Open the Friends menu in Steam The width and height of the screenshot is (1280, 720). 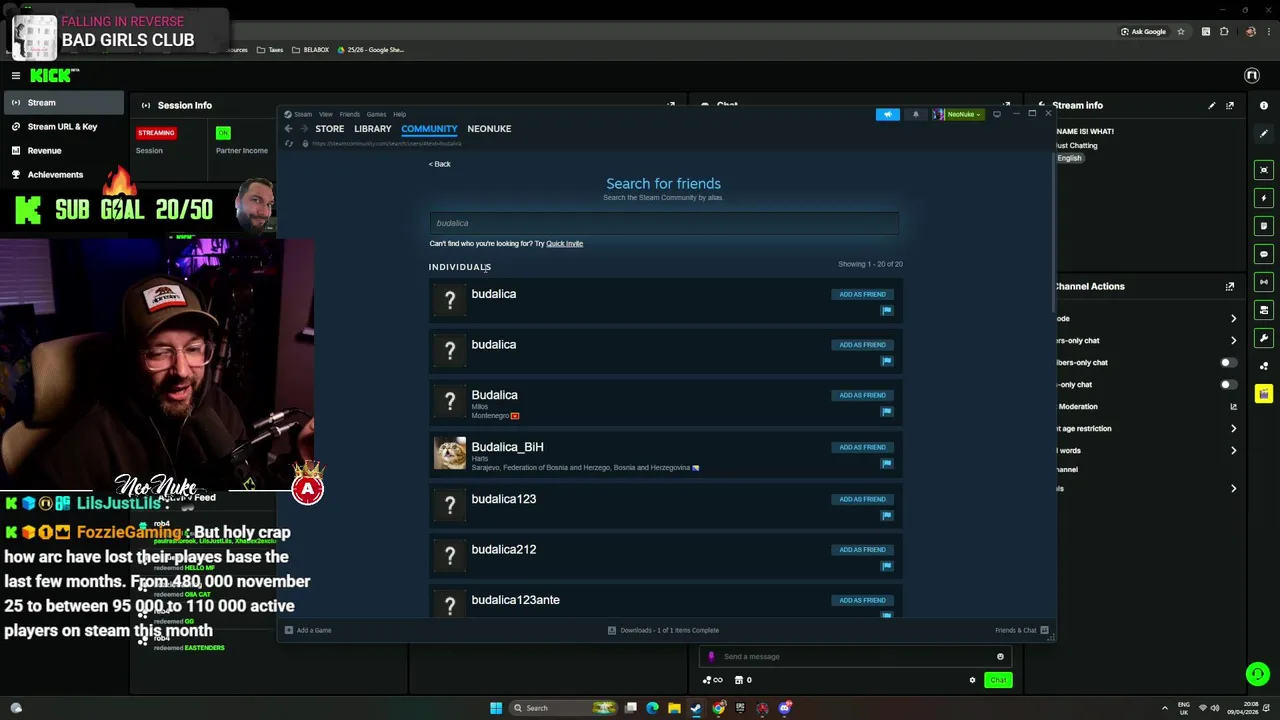[349, 114]
